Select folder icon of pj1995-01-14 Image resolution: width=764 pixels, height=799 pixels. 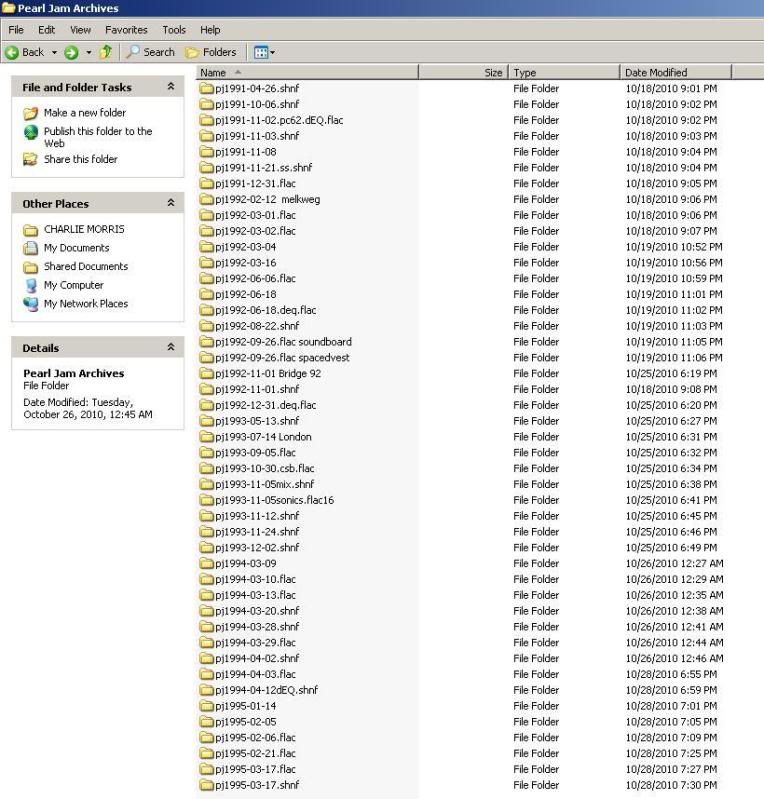pos(206,706)
